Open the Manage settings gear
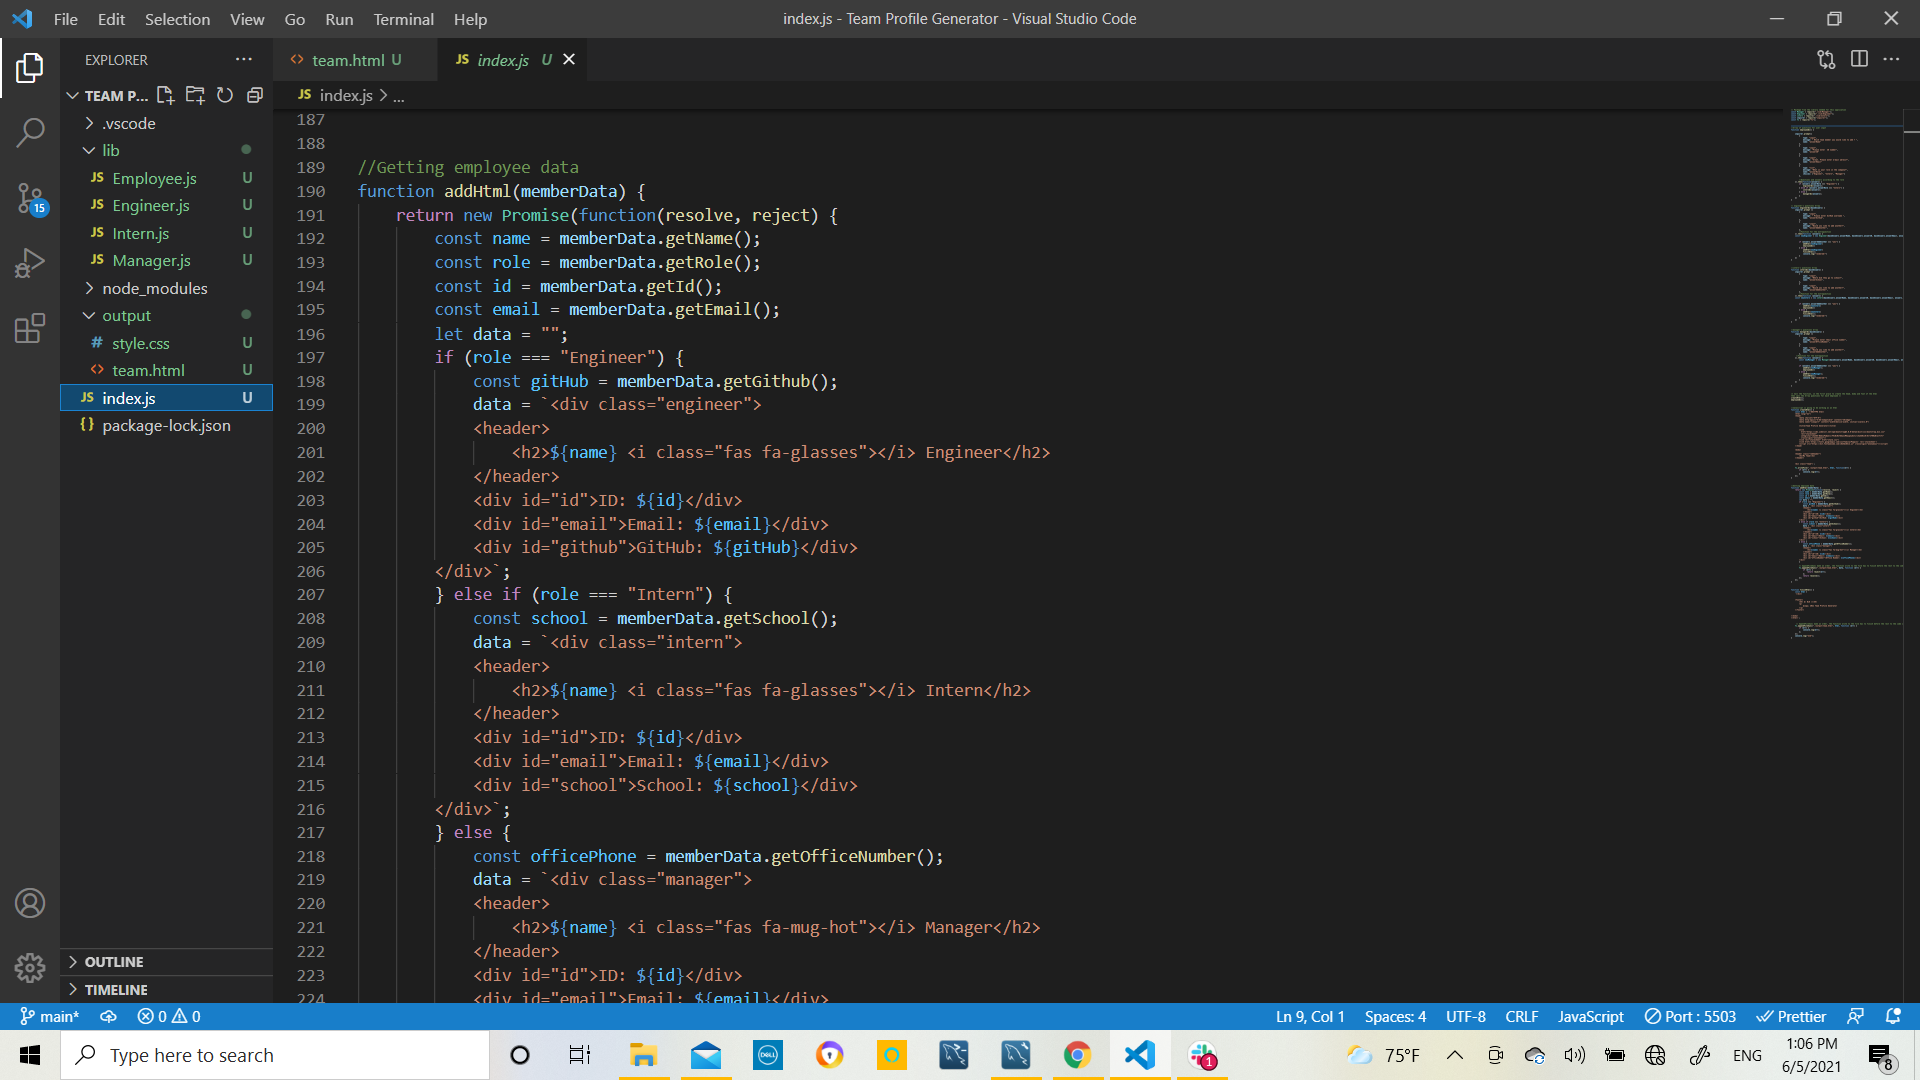Image resolution: width=1920 pixels, height=1080 pixels. tap(30, 968)
